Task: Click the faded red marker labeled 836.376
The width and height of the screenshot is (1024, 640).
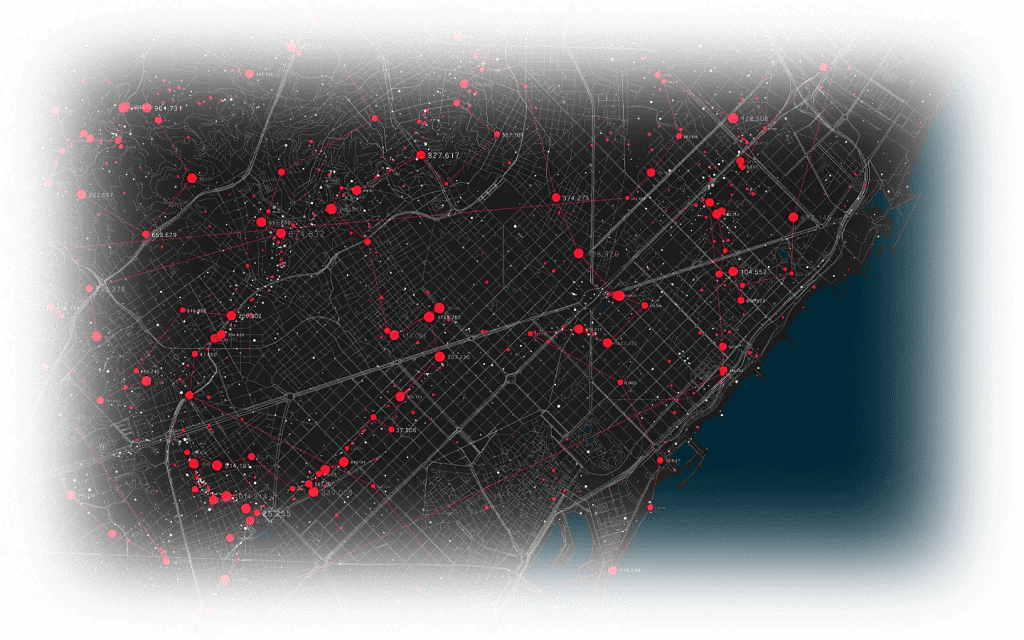Action: point(91,290)
